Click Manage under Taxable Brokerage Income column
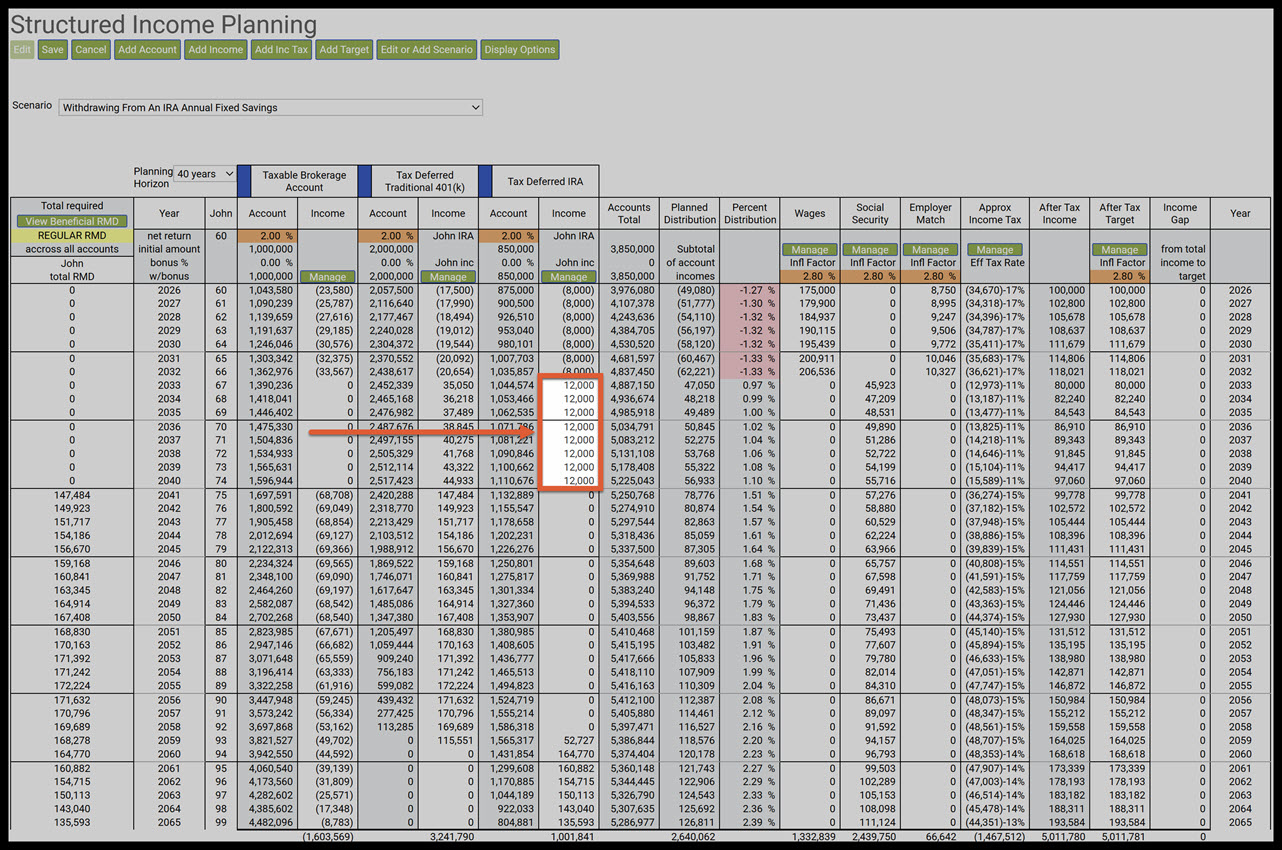The image size is (1282, 850). point(328,277)
